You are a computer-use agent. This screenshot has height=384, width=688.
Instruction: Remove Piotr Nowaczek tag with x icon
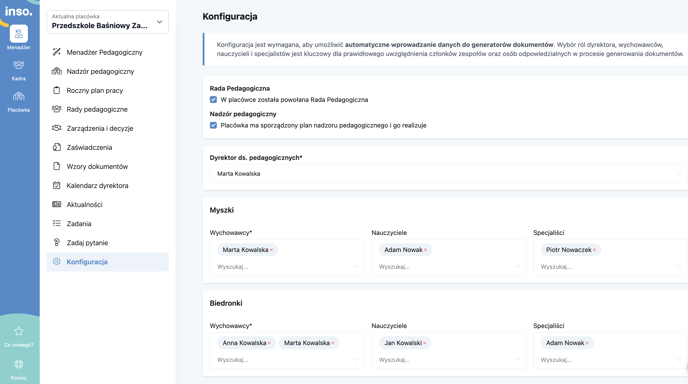(595, 250)
